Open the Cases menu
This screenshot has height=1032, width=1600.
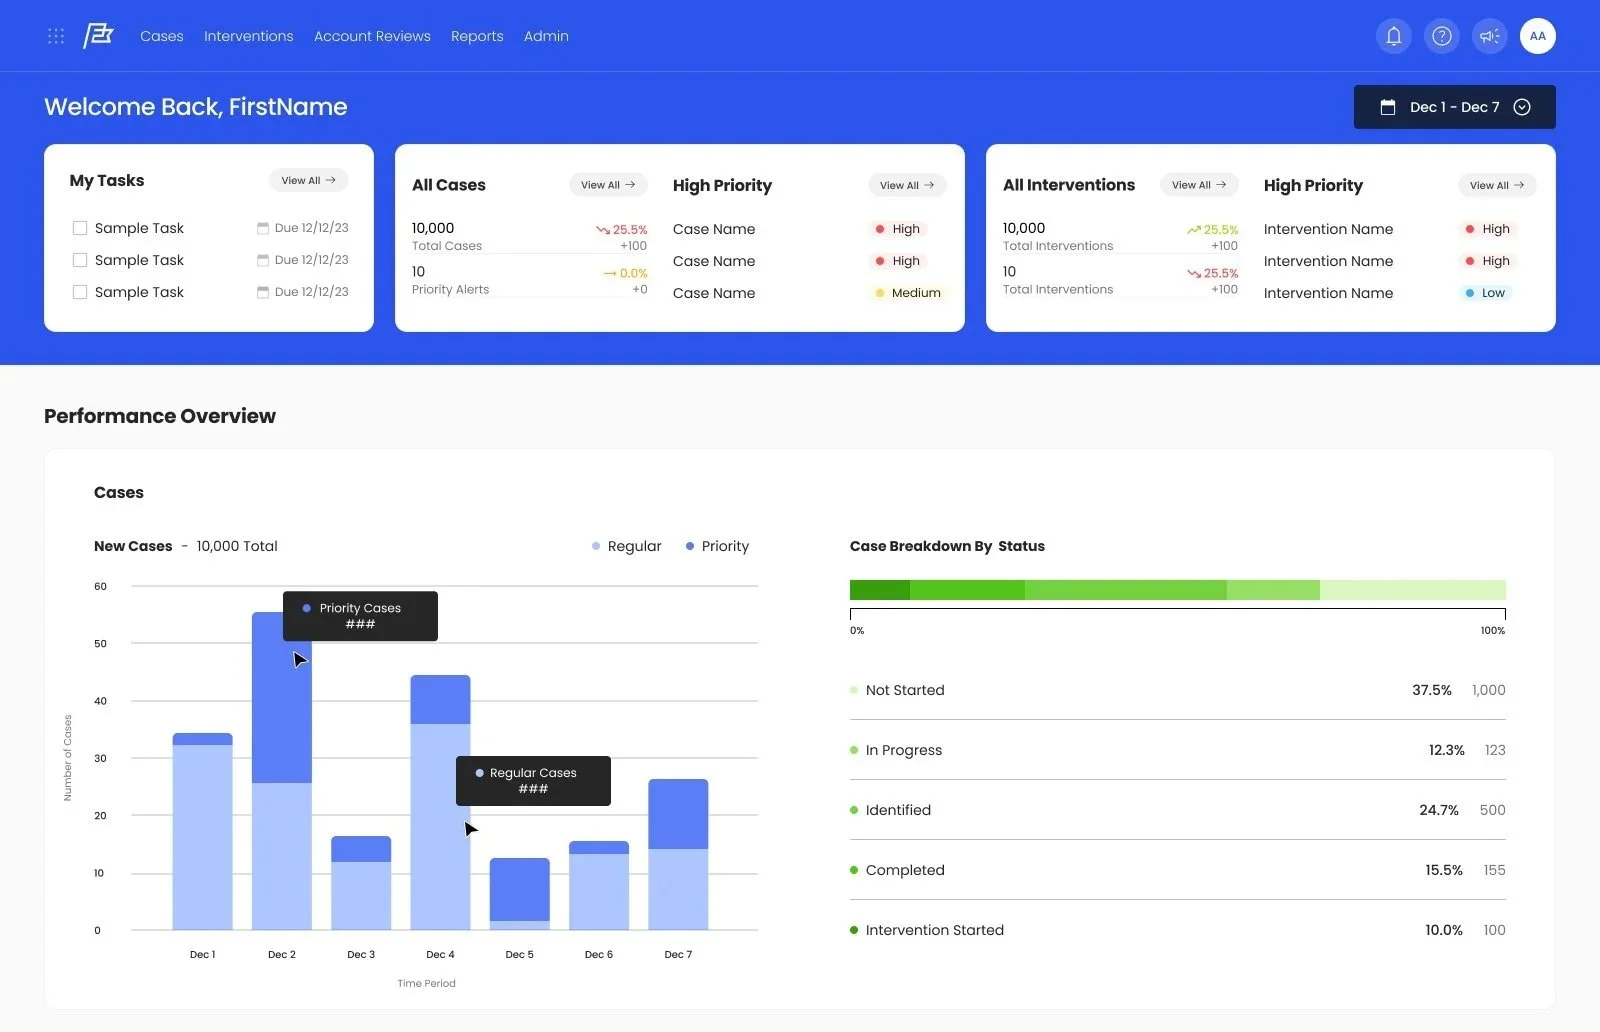tap(162, 36)
